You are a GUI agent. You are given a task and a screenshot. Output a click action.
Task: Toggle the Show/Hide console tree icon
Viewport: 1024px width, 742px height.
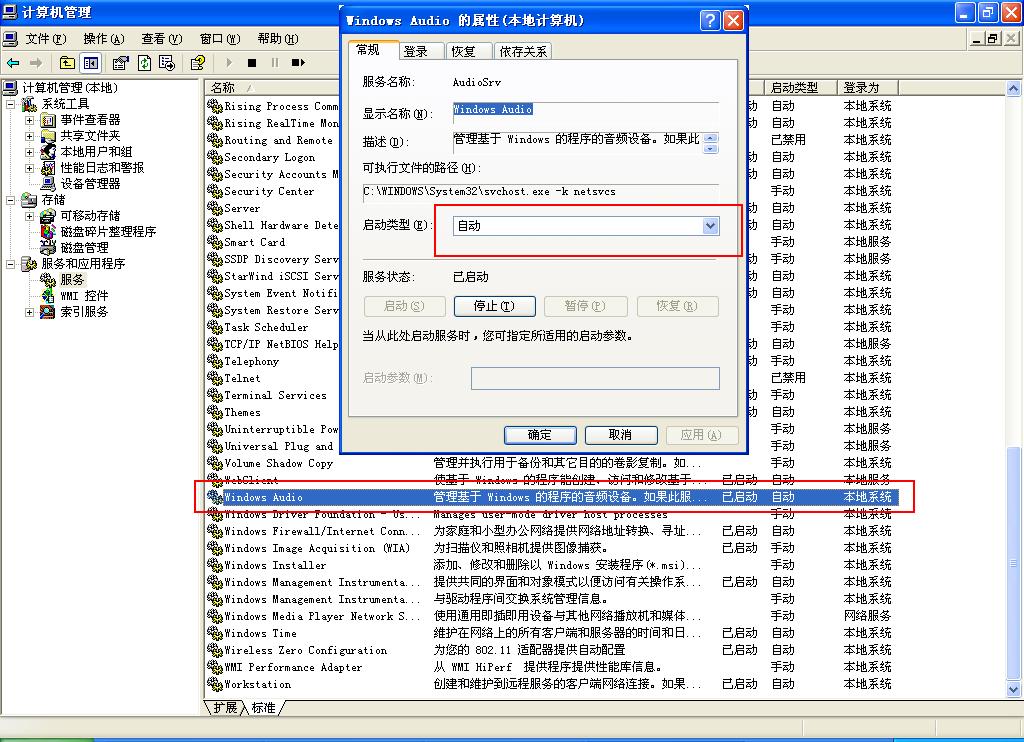pyautogui.click(x=90, y=63)
